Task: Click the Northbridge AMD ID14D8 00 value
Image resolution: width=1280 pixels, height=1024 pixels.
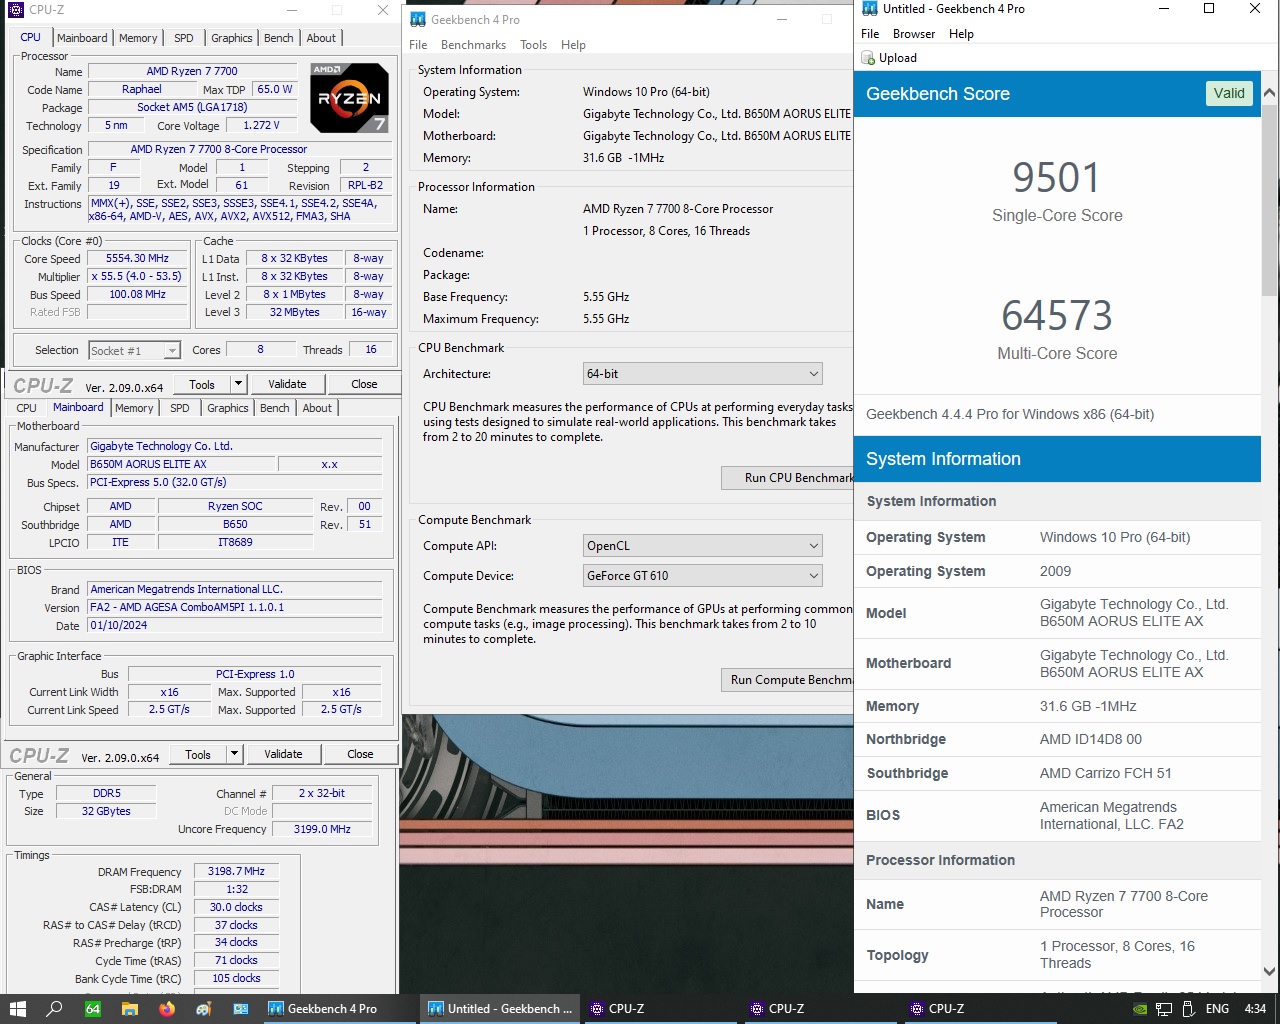Action: click(x=1091, y=739)
